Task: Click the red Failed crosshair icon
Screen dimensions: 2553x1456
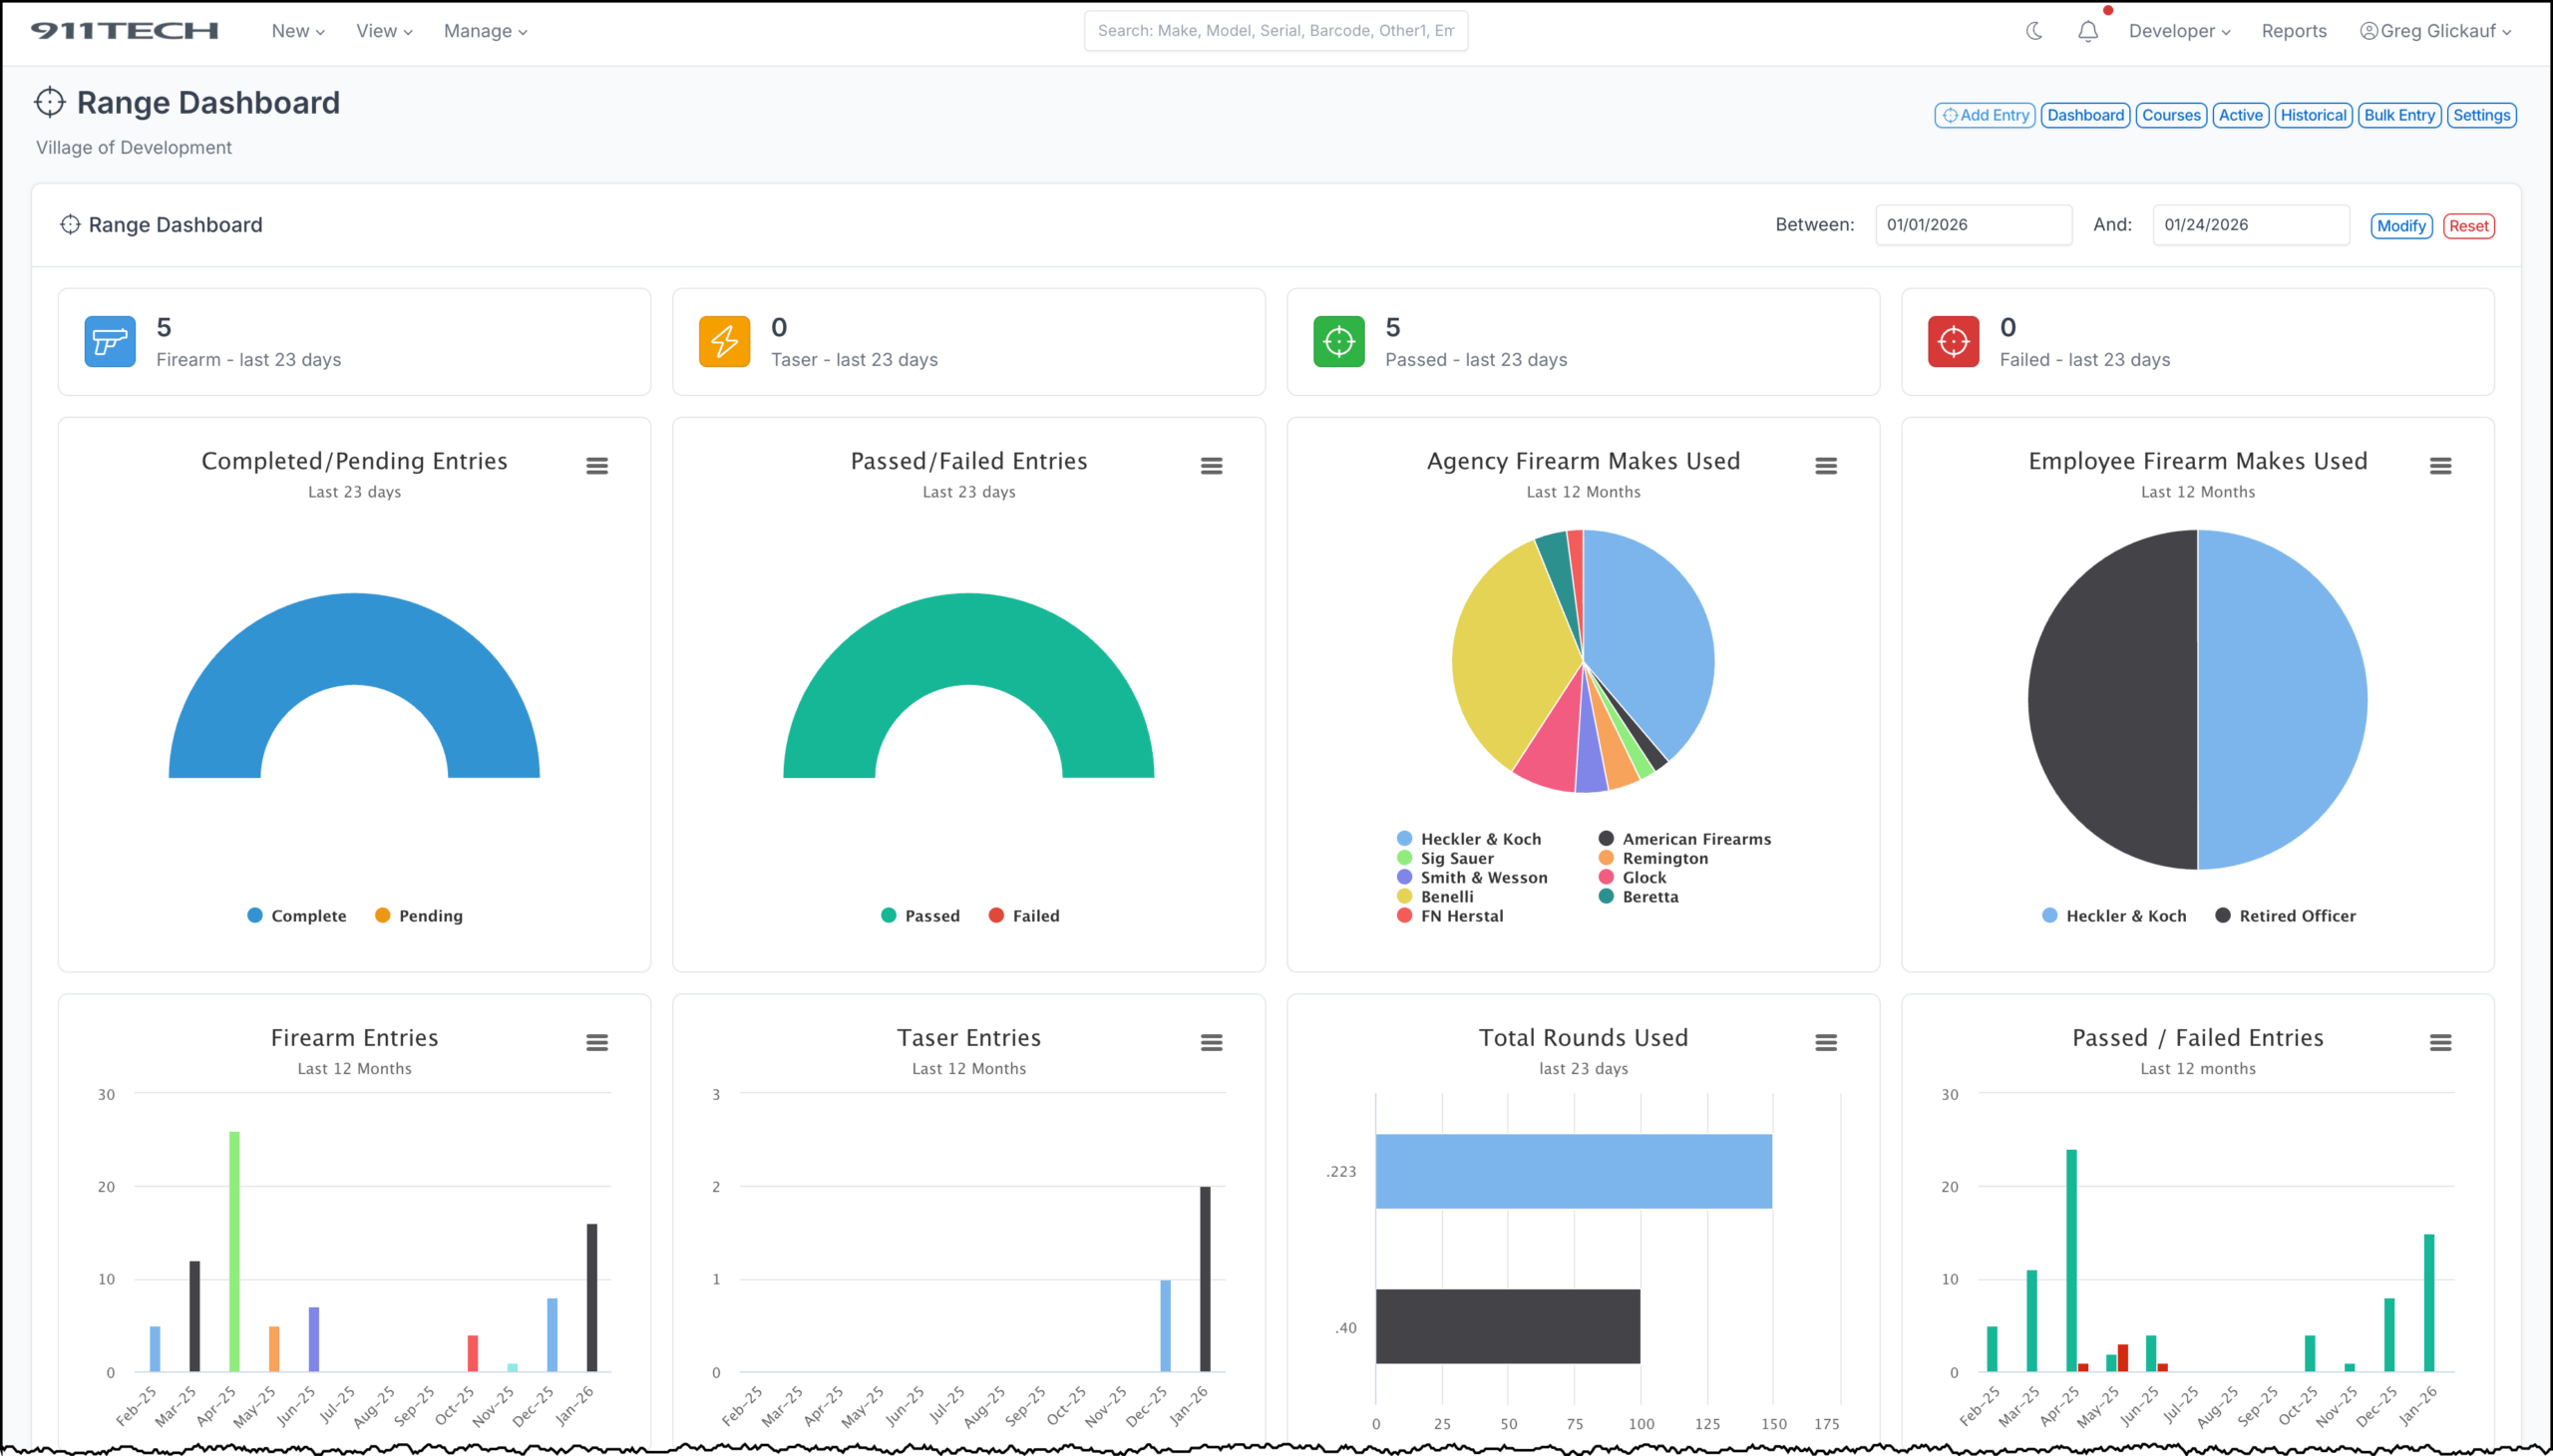Action: 1953,342
